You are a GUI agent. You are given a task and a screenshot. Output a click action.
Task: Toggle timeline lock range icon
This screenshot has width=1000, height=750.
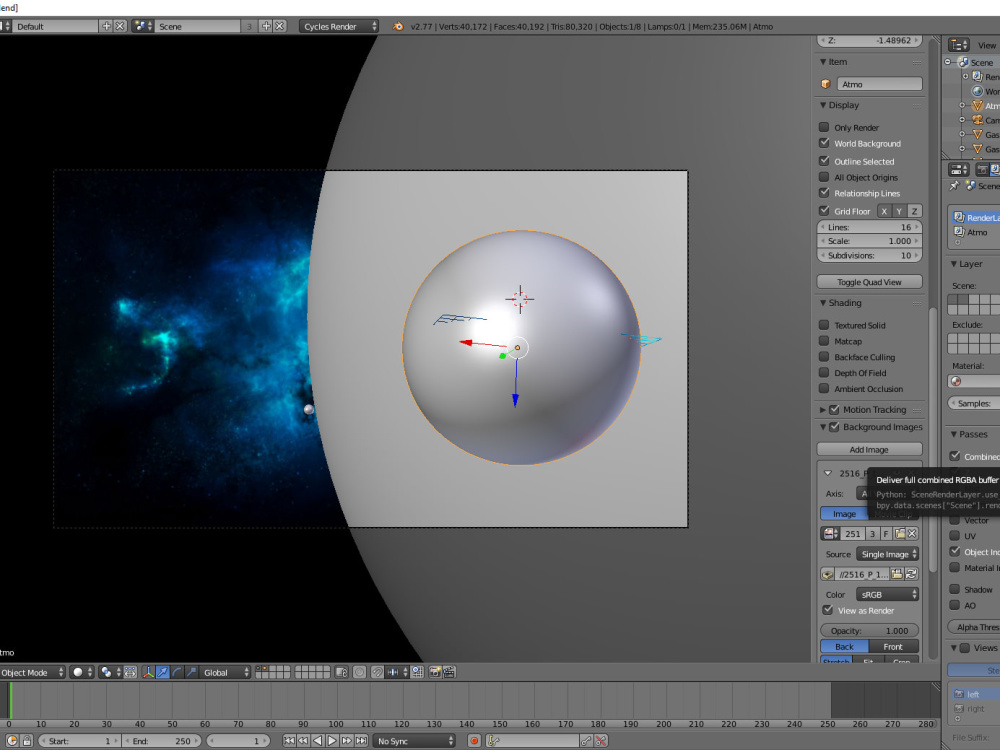click(27, 741)
